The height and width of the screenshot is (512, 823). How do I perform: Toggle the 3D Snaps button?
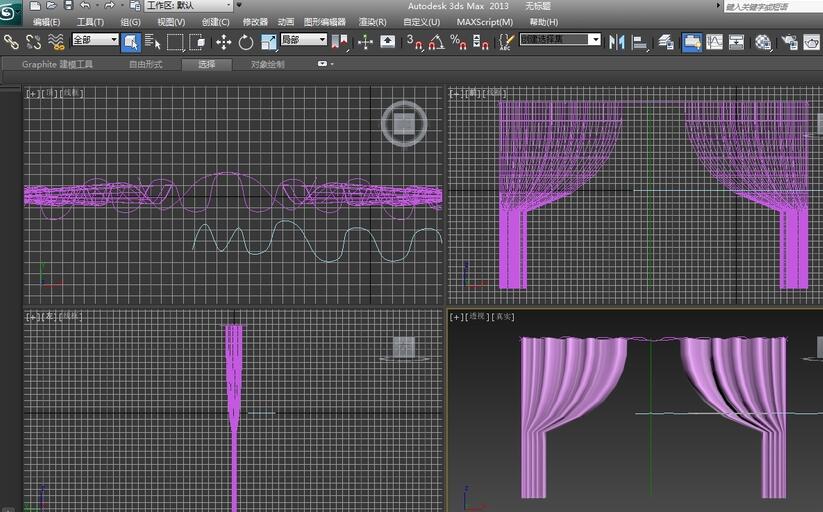[x=414, y=42]
